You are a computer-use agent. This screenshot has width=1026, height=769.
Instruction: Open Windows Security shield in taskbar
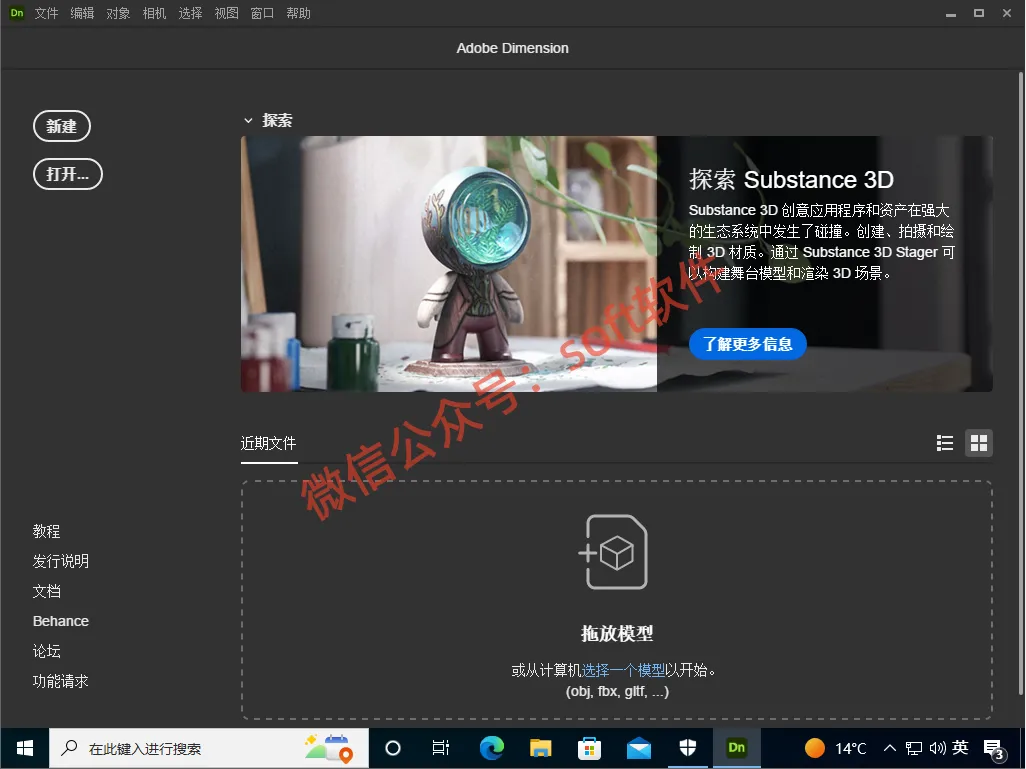(688, 748)
